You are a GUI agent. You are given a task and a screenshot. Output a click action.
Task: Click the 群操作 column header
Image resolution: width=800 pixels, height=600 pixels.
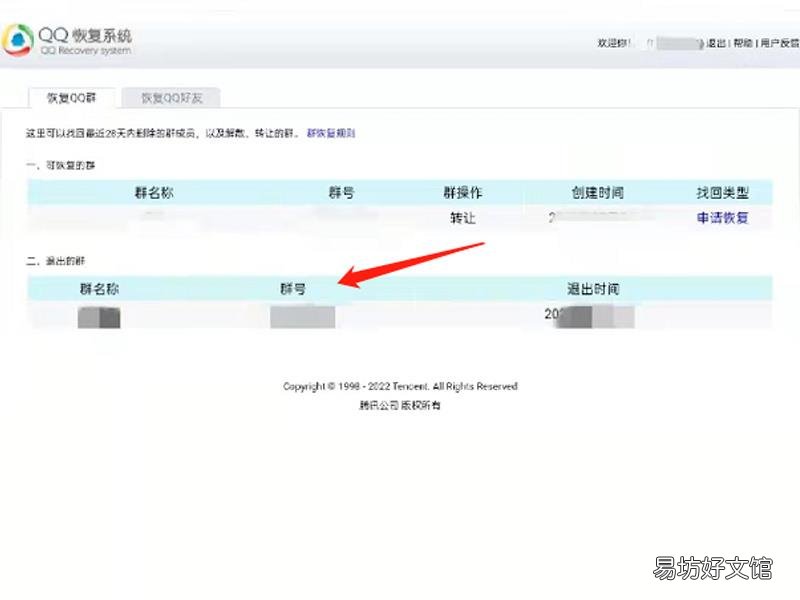[x=462, y=192]
